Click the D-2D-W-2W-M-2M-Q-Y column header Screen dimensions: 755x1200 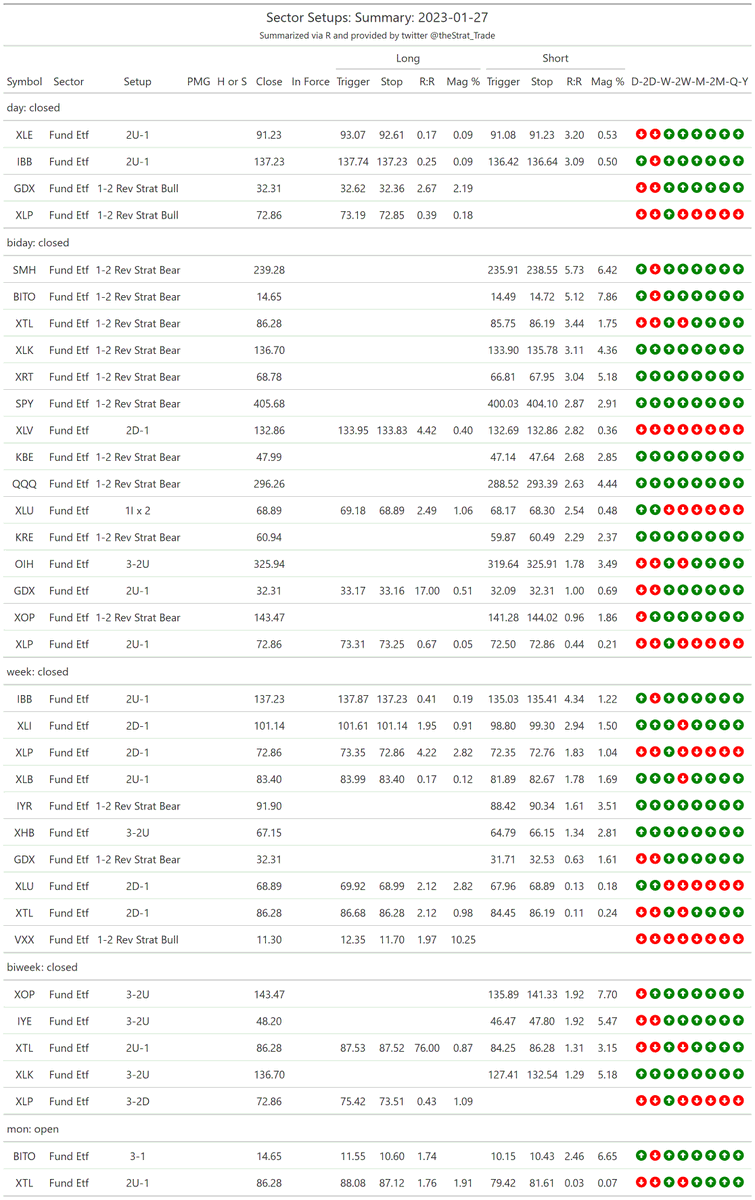[689, 81]
